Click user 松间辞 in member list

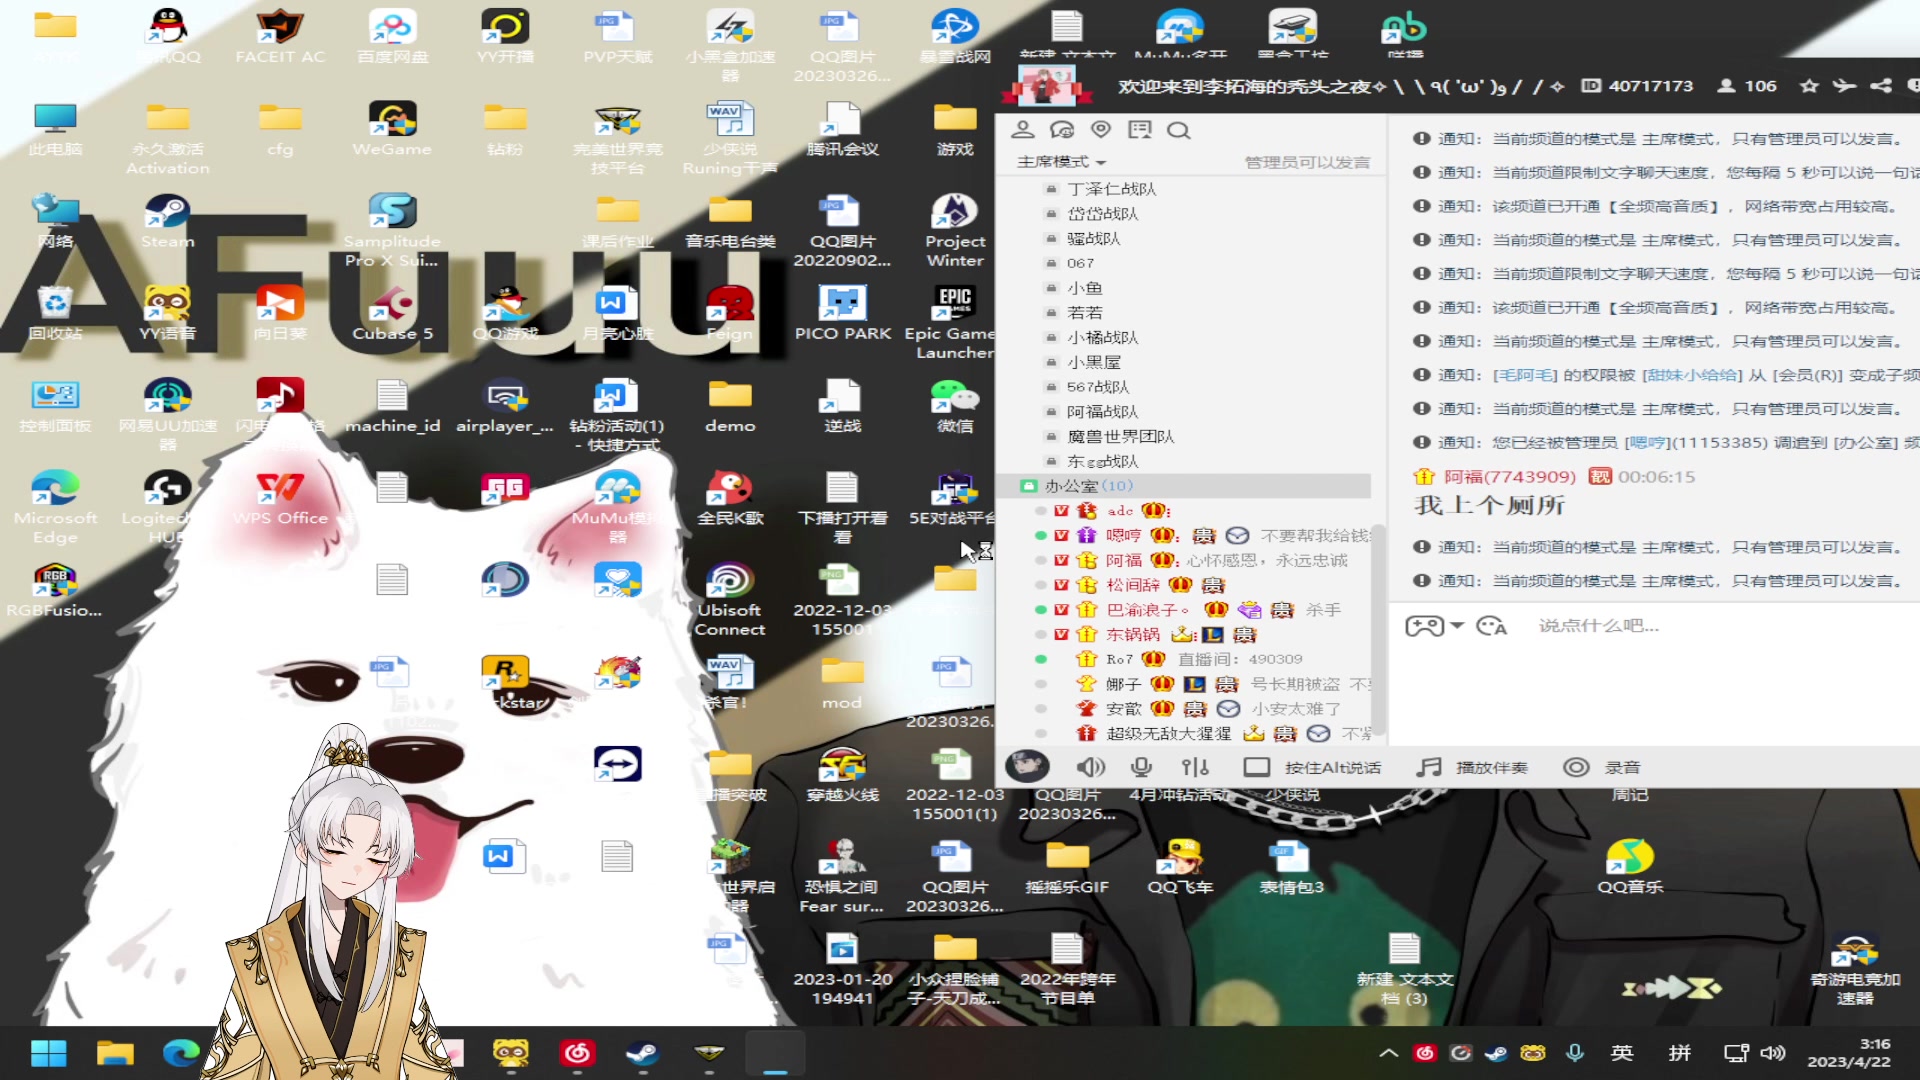coord(1132,585)
